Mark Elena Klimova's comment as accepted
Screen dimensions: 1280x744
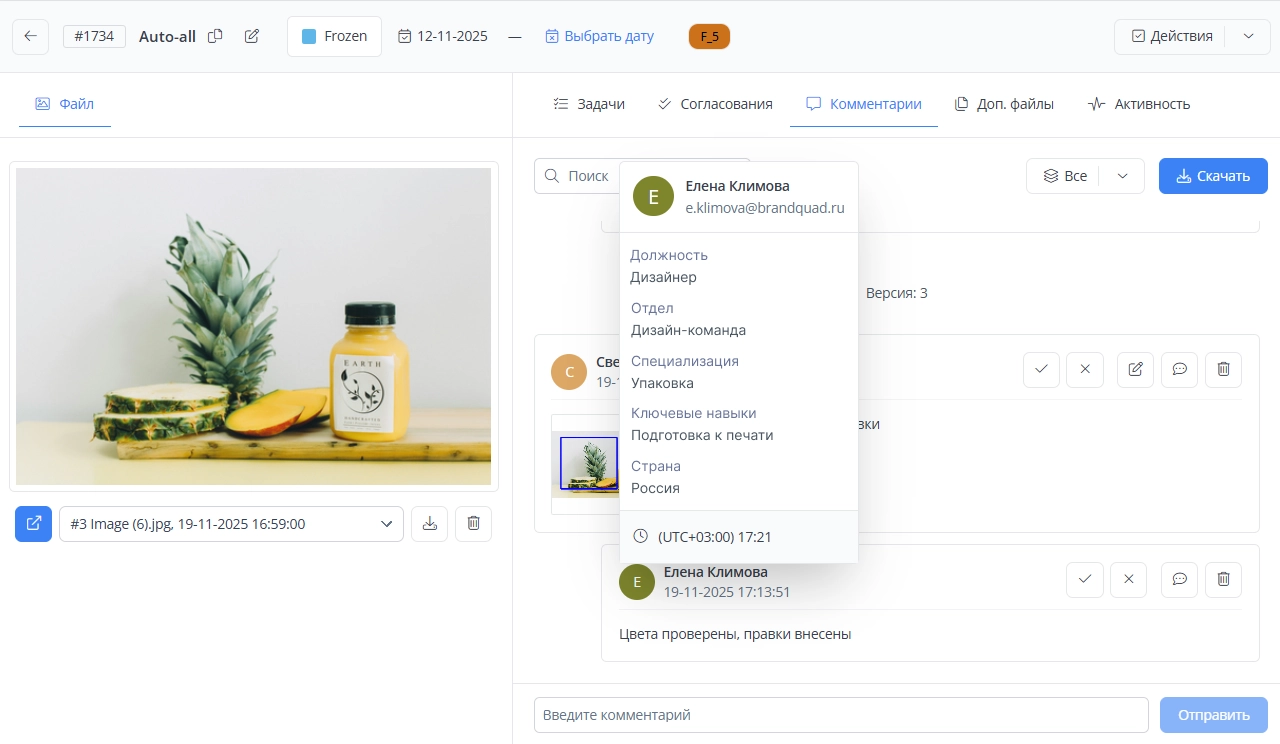click(1085, 579)
